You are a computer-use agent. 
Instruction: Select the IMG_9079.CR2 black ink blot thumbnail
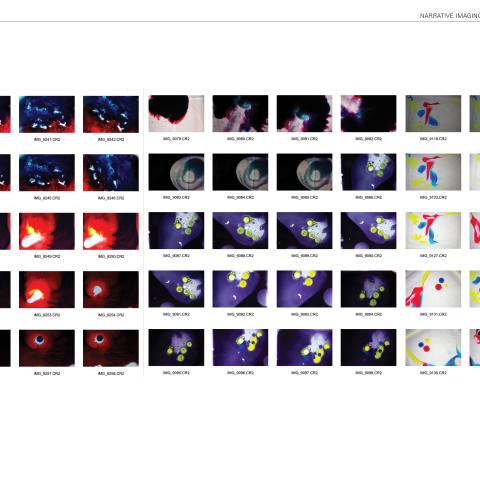pyautogui.click(x=176, y=114)
